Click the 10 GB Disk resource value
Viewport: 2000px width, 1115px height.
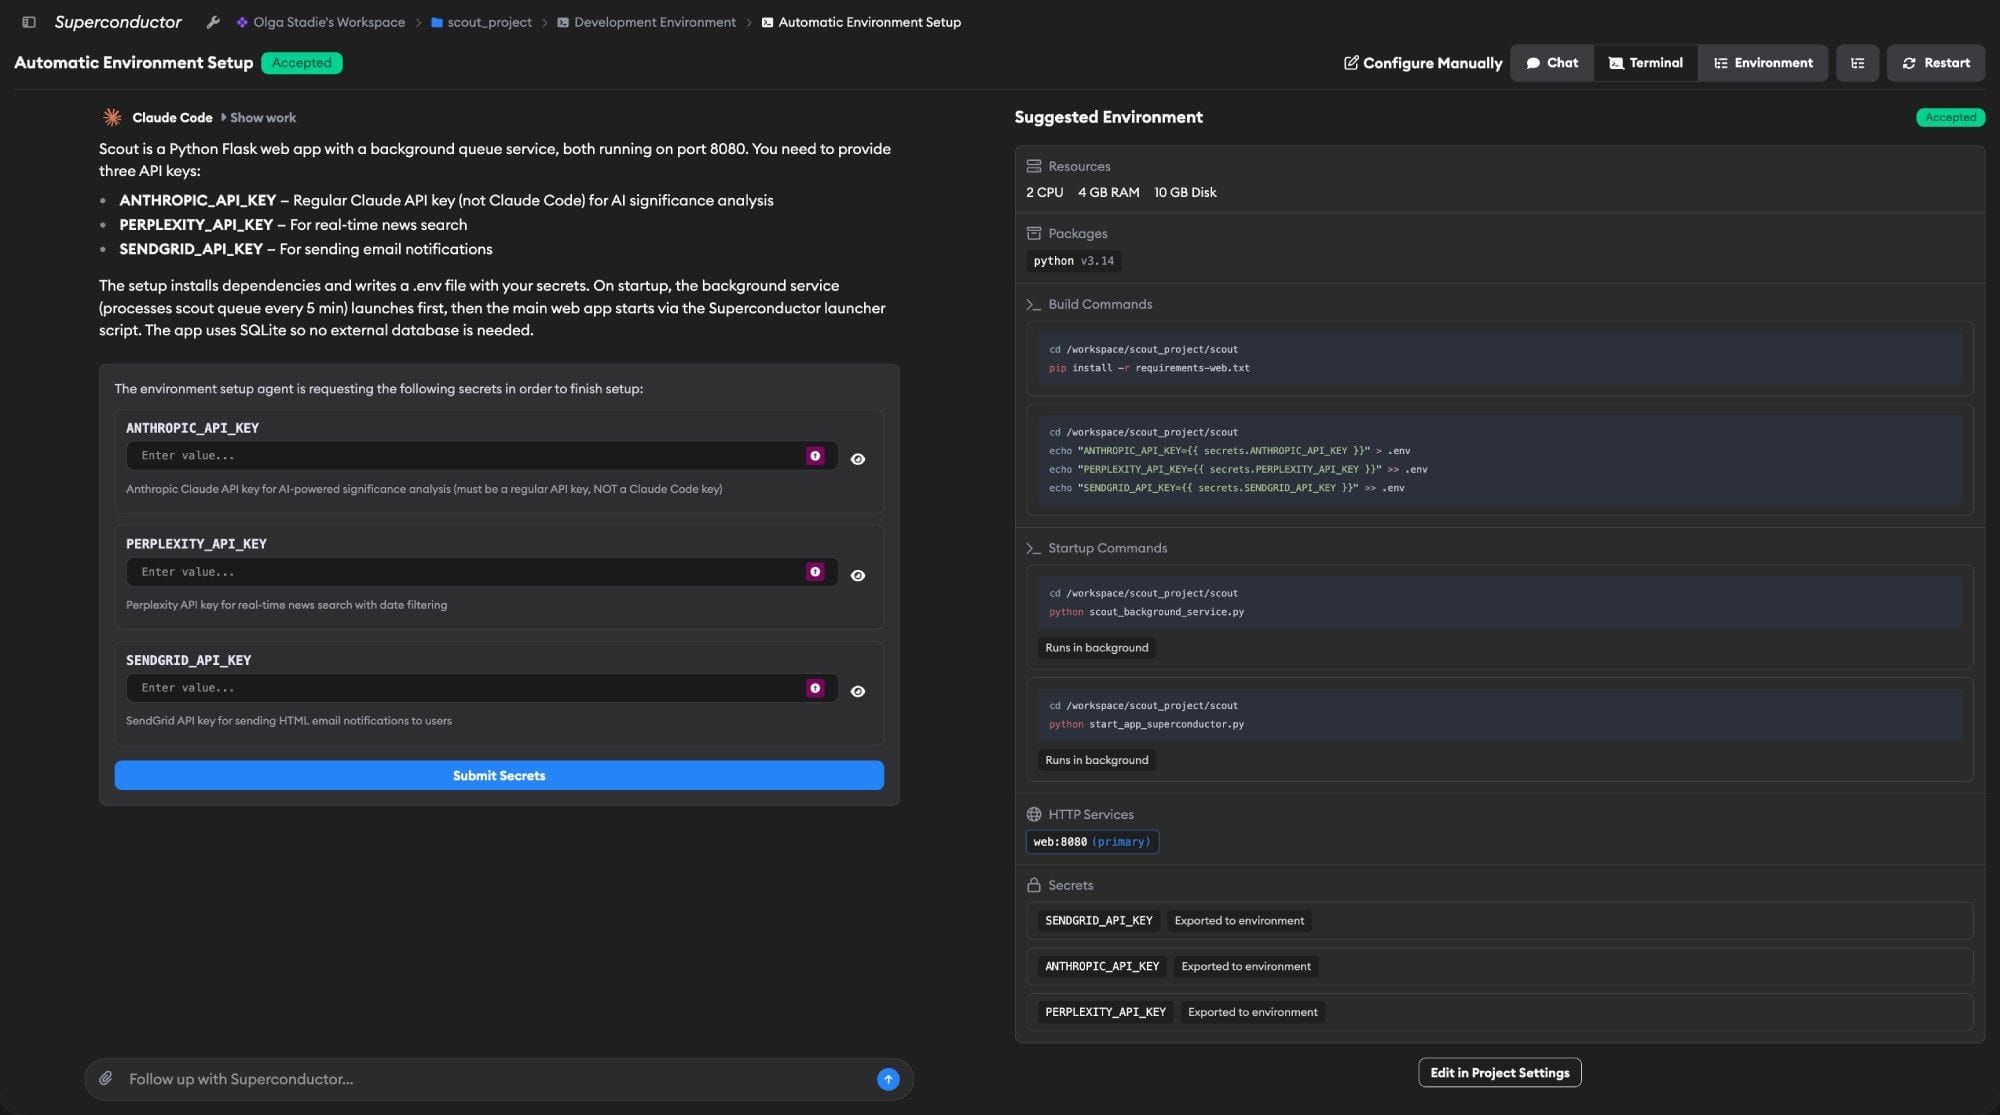[x=1185, y=192]
